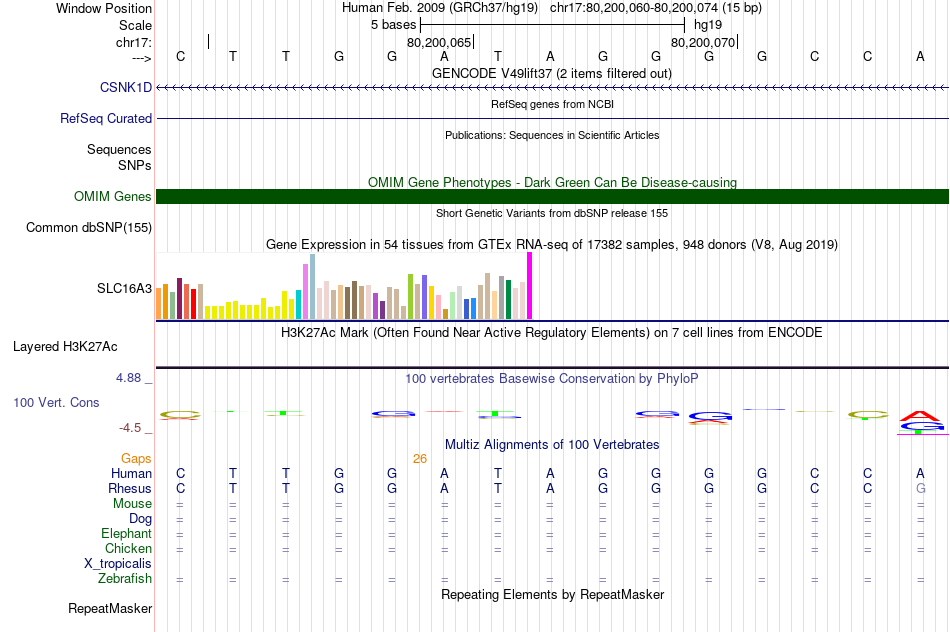Click the Human Feb. 2009 (GRCh37/hg19) text

tap(440, 8)
